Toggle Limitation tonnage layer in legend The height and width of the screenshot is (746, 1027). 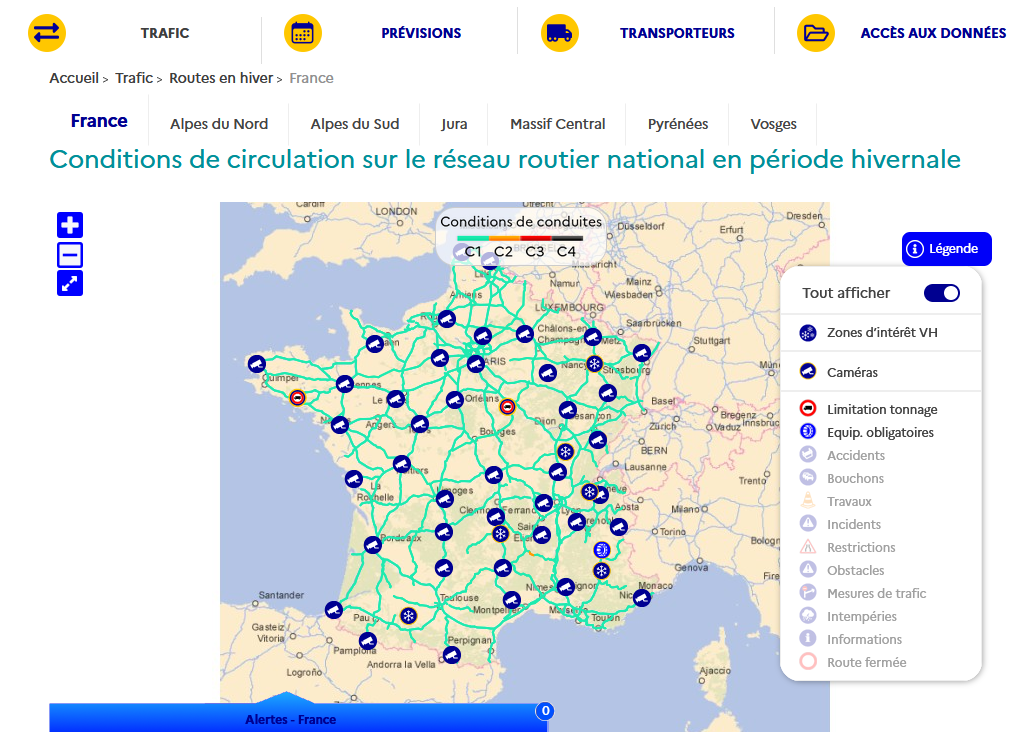(881, 410)
